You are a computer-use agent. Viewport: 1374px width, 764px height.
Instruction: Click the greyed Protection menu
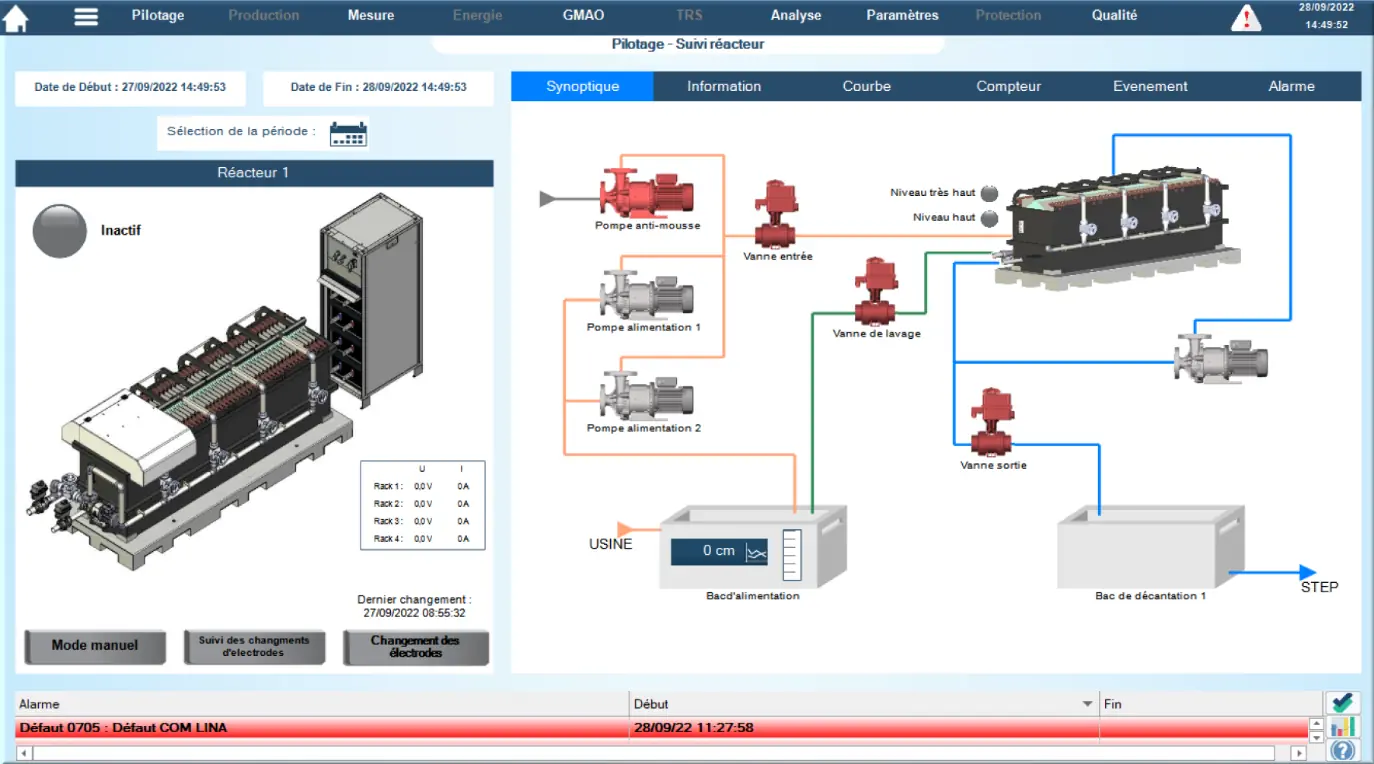1008,15
